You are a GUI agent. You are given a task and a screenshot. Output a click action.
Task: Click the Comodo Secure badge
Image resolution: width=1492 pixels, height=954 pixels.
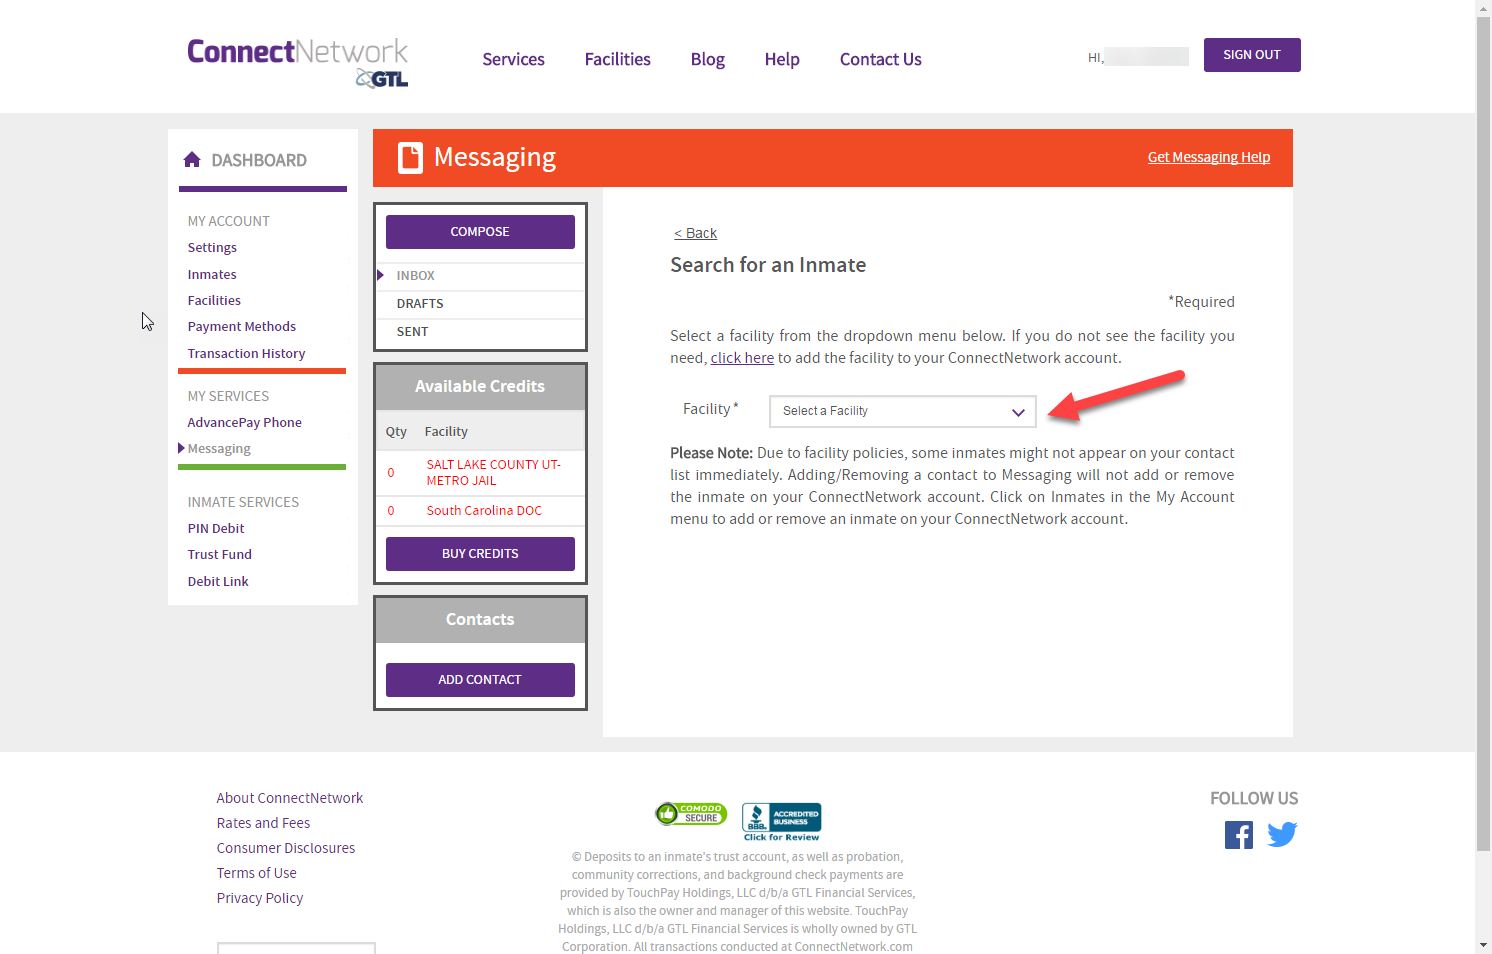tap(691, 814)
